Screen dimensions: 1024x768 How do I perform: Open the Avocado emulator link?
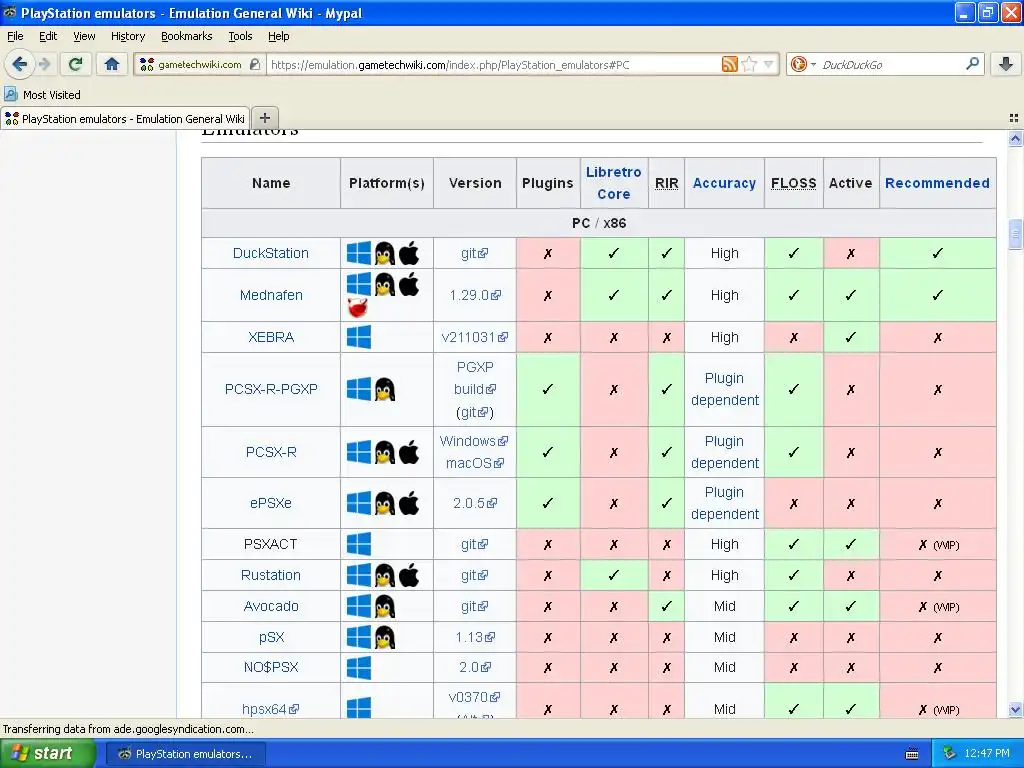(x=271, y=606)
